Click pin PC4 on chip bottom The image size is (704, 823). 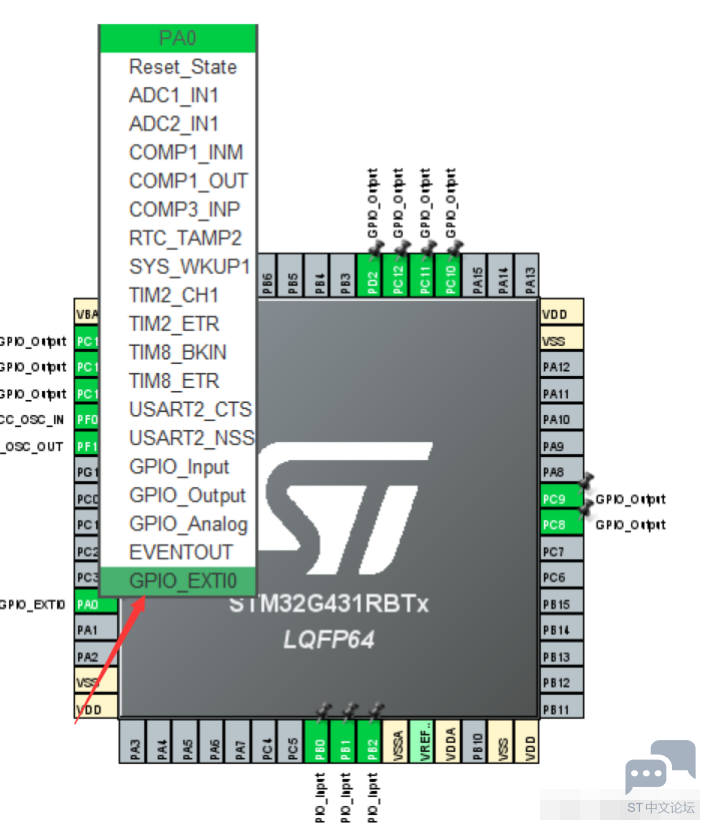coord(264,742)
